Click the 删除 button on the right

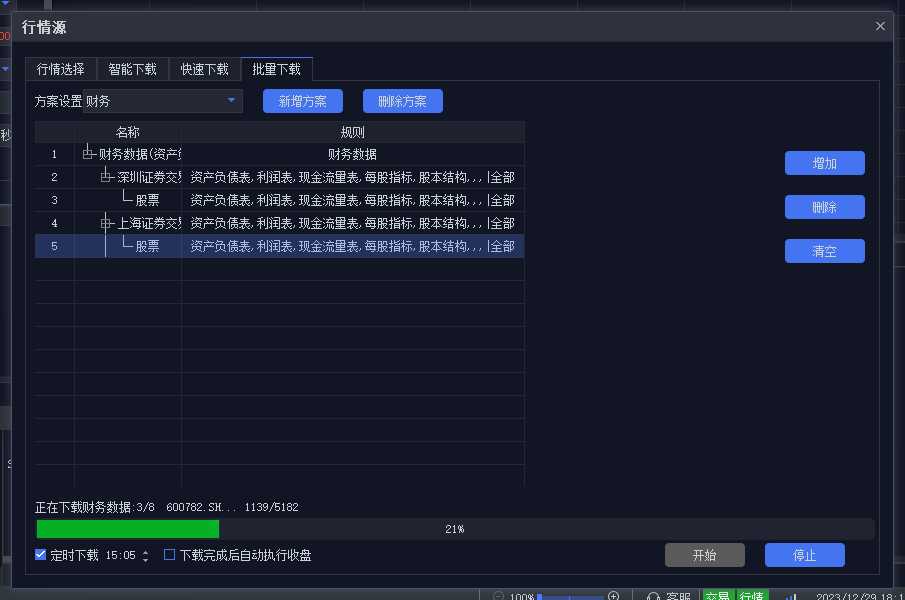click(824, 207)
